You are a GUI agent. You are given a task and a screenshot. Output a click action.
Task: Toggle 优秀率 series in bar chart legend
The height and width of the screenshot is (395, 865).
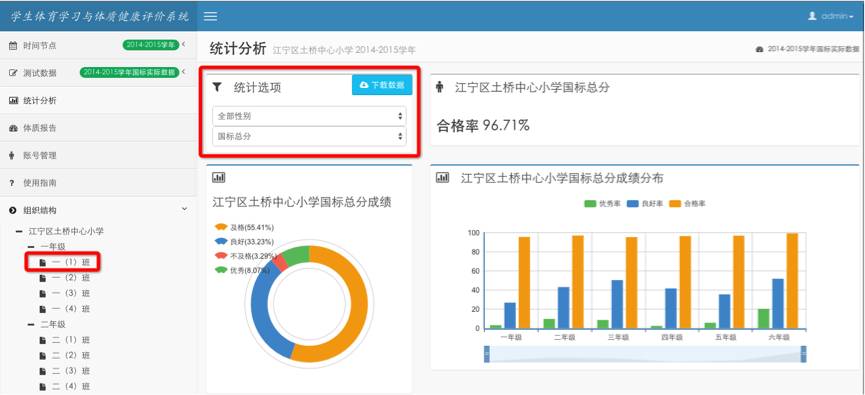(x=602, y=204)
